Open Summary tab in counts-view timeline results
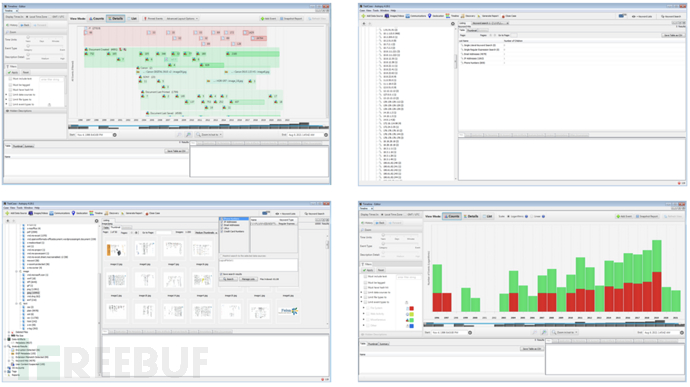The height and width of the screenshot is (387, 690). tap(384, 344)
